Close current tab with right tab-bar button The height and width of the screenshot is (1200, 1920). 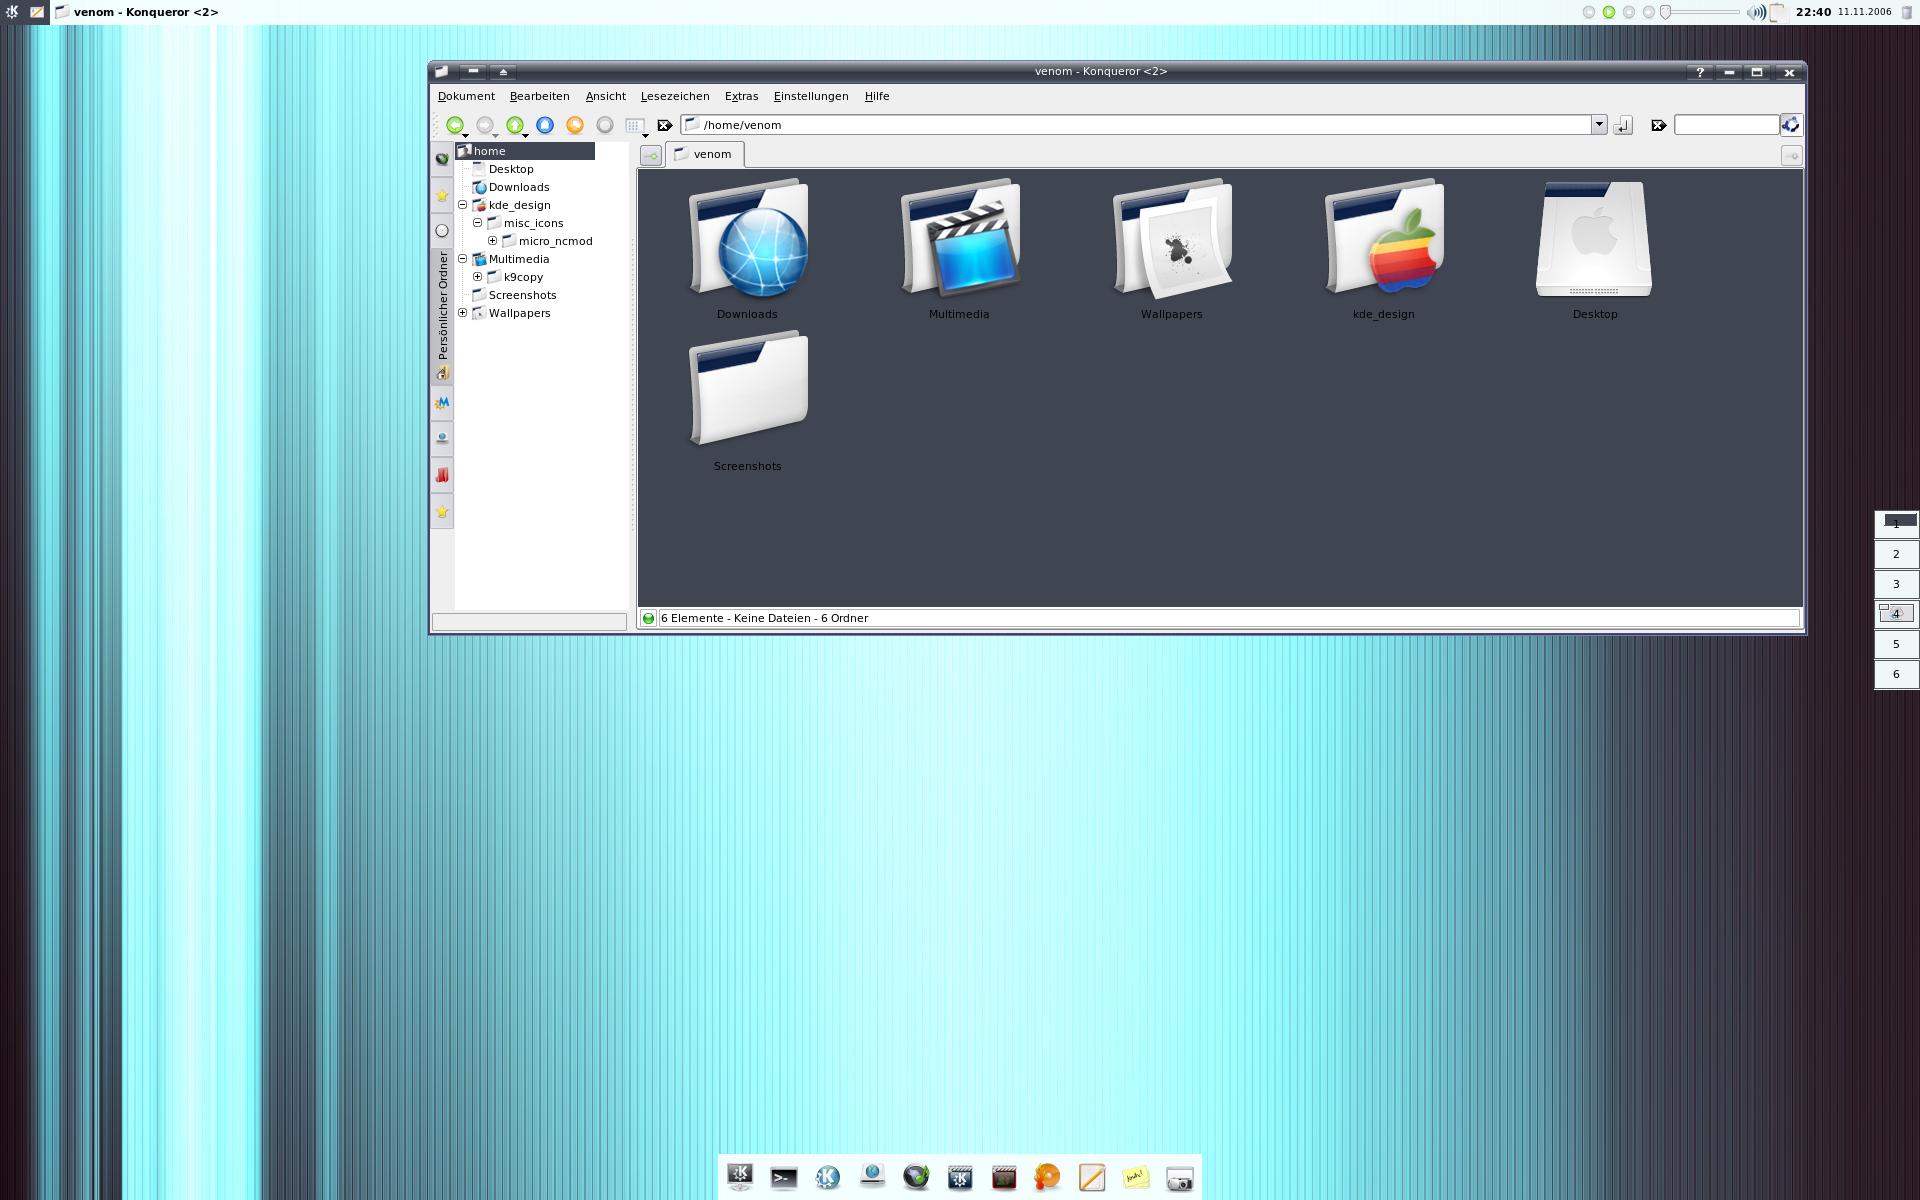(x=1791, y=155)
